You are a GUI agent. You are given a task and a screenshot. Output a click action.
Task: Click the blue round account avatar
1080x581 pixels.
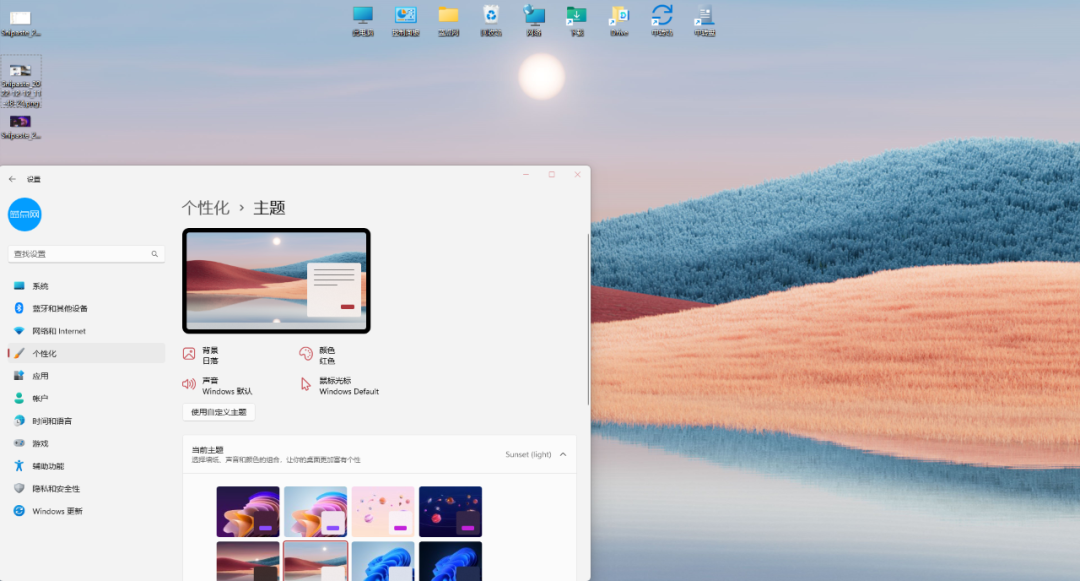point(25,214)
